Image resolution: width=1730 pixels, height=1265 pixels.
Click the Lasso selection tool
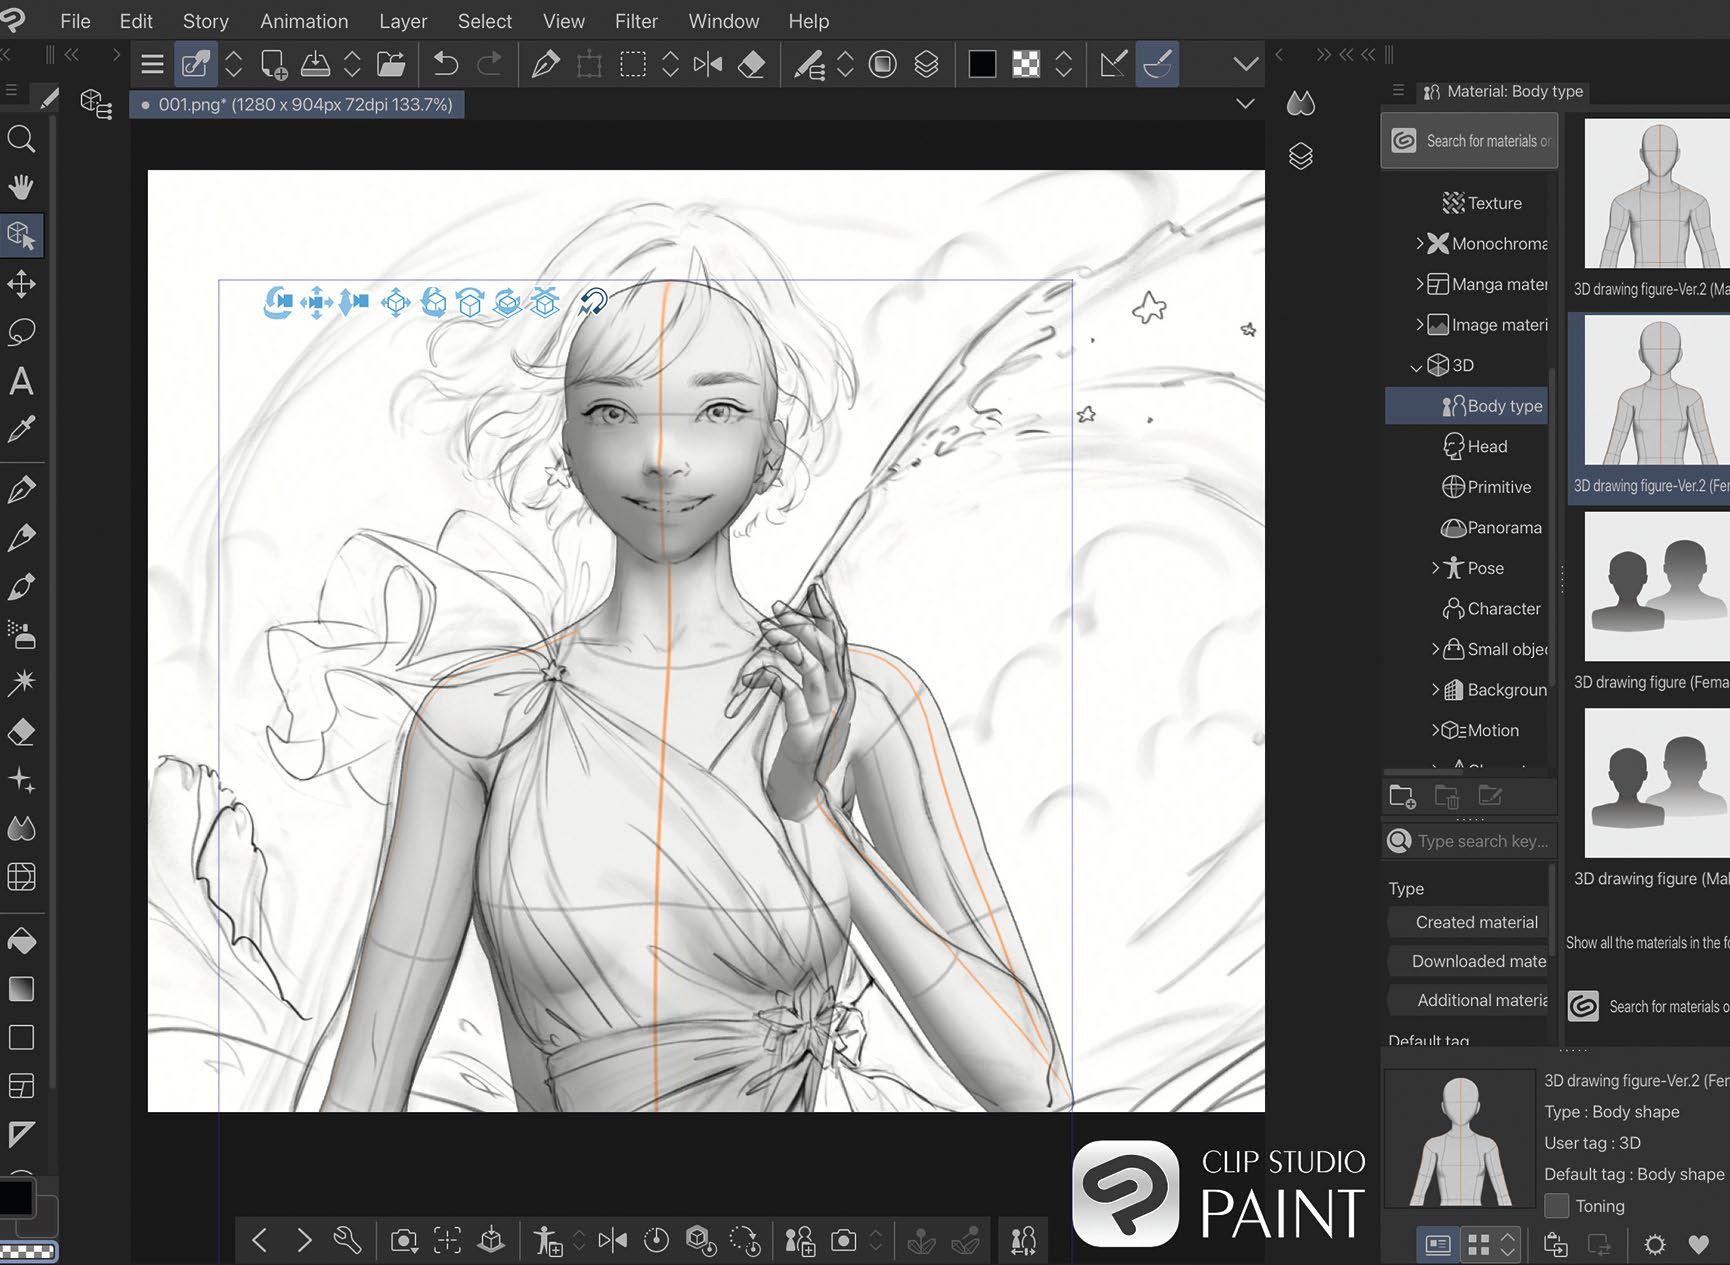tap(21, 332)
